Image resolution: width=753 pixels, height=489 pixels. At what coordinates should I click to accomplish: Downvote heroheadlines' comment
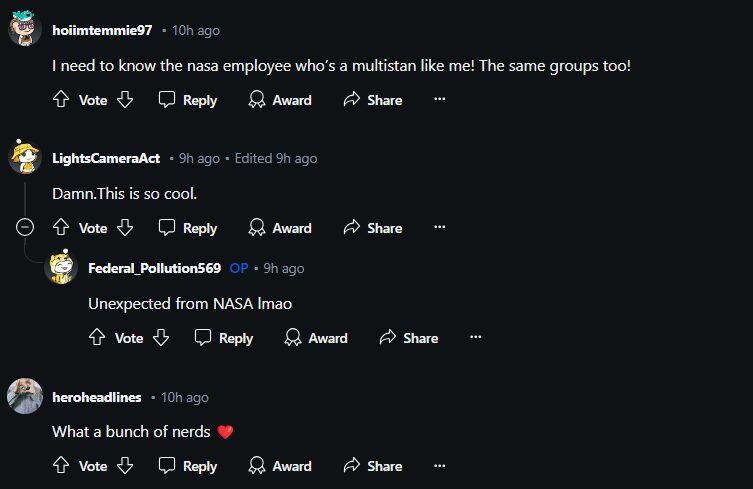(125, 466)
